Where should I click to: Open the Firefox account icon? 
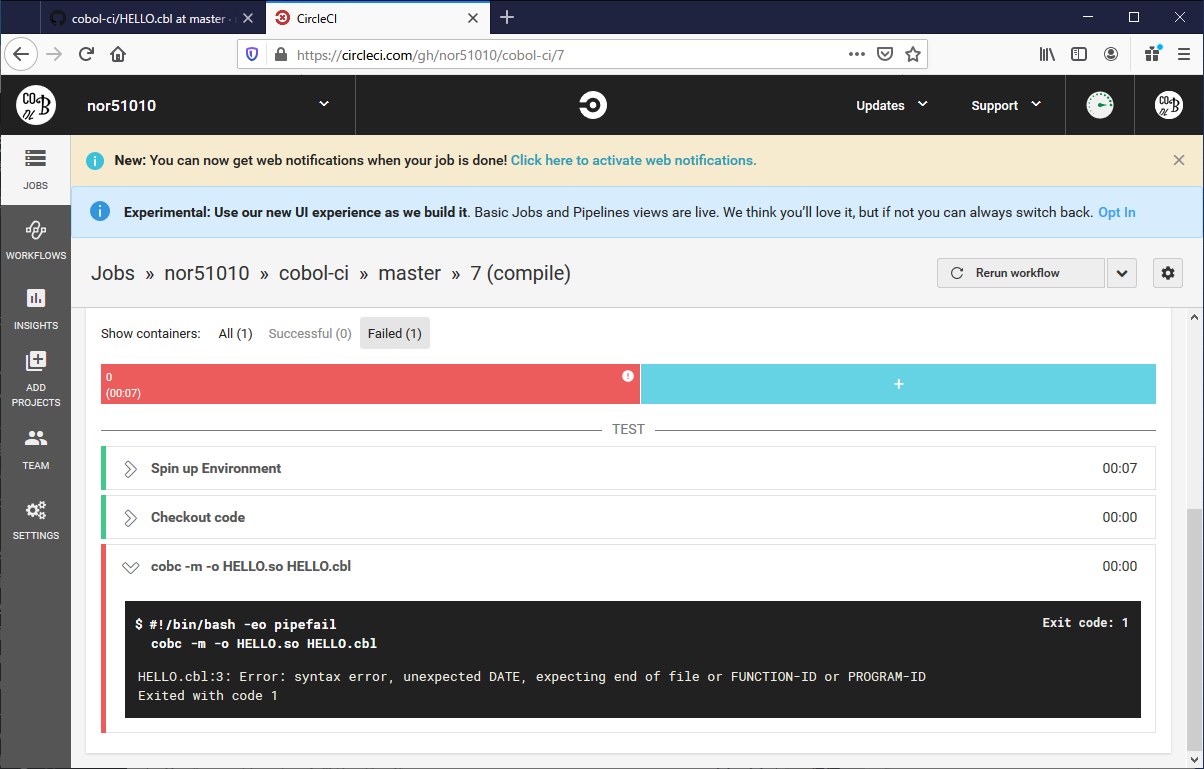(1111, 54)
